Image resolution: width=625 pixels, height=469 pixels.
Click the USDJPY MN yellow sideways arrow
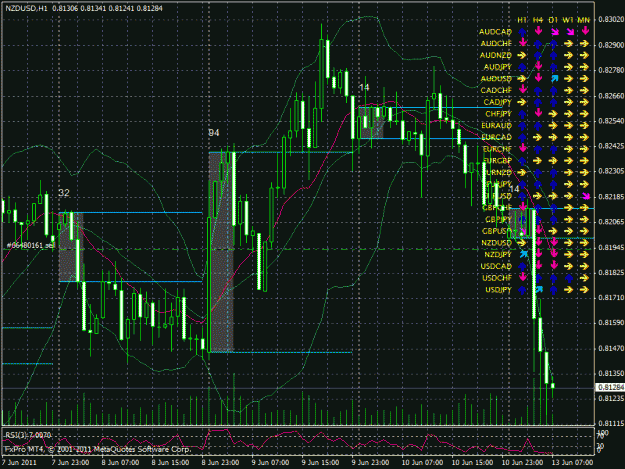point(584,290)
